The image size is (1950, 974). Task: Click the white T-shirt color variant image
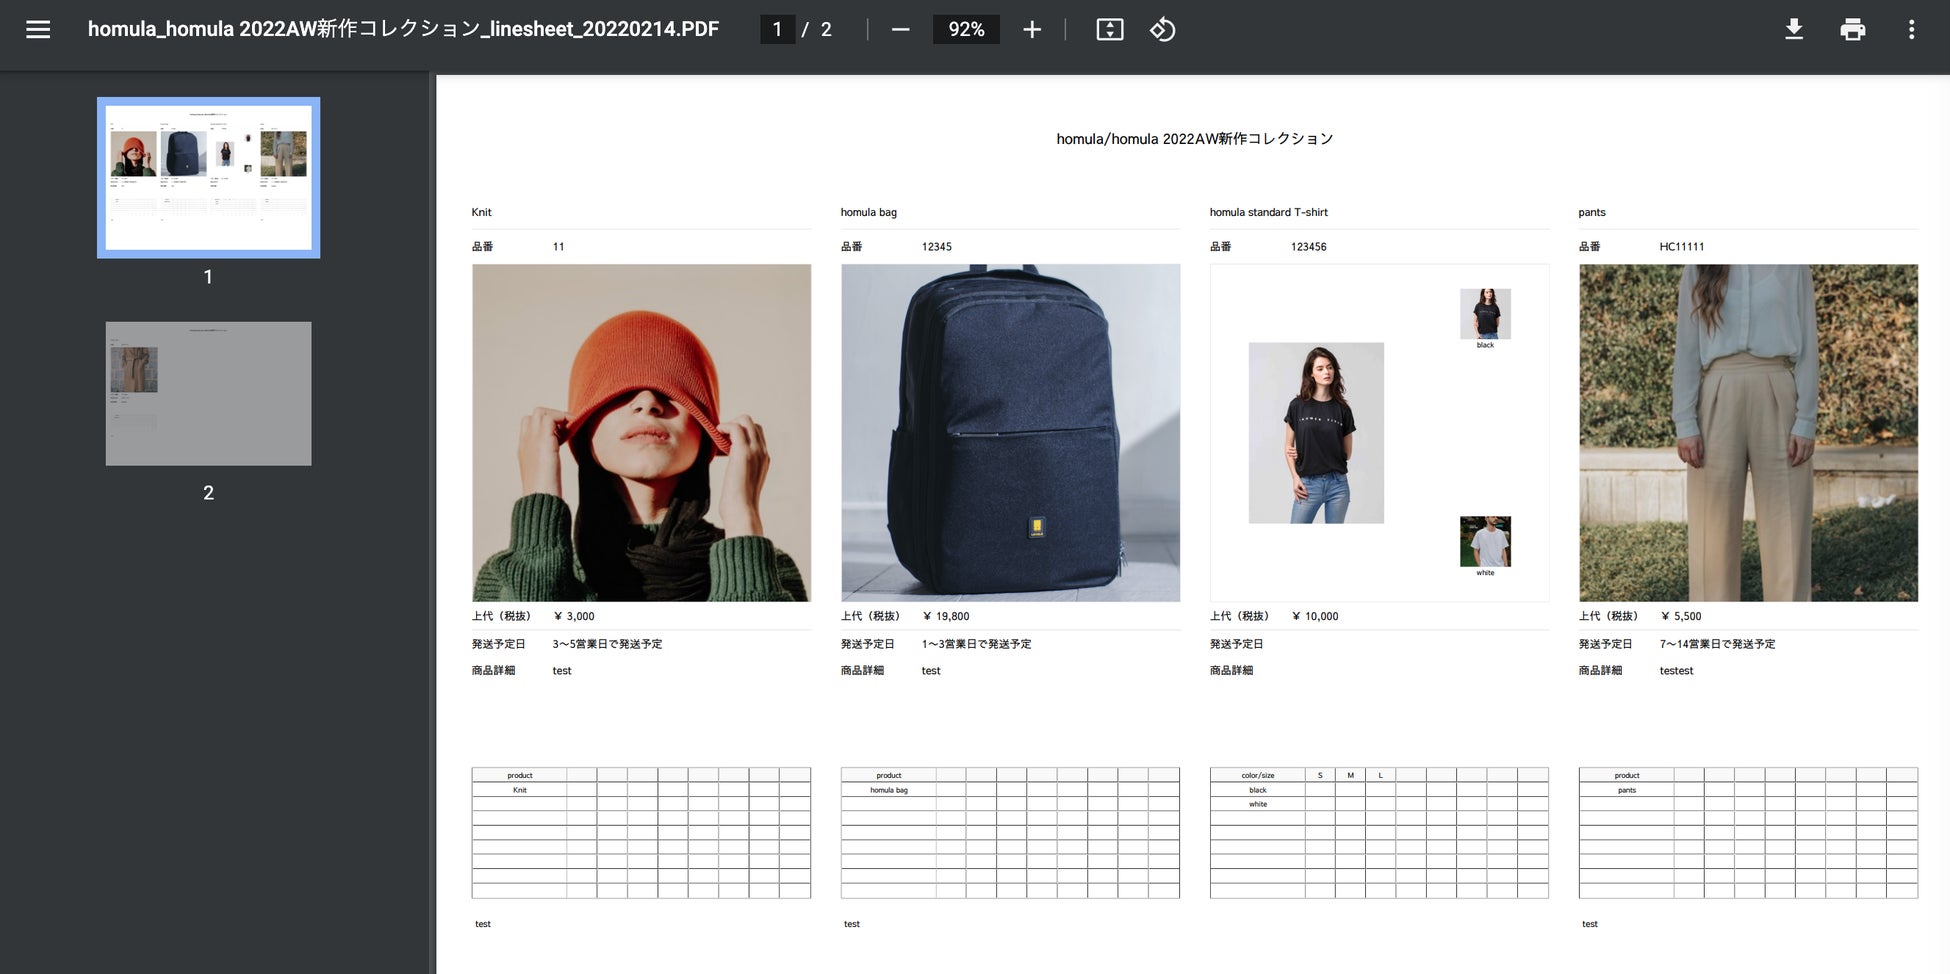pos(1485,542)
